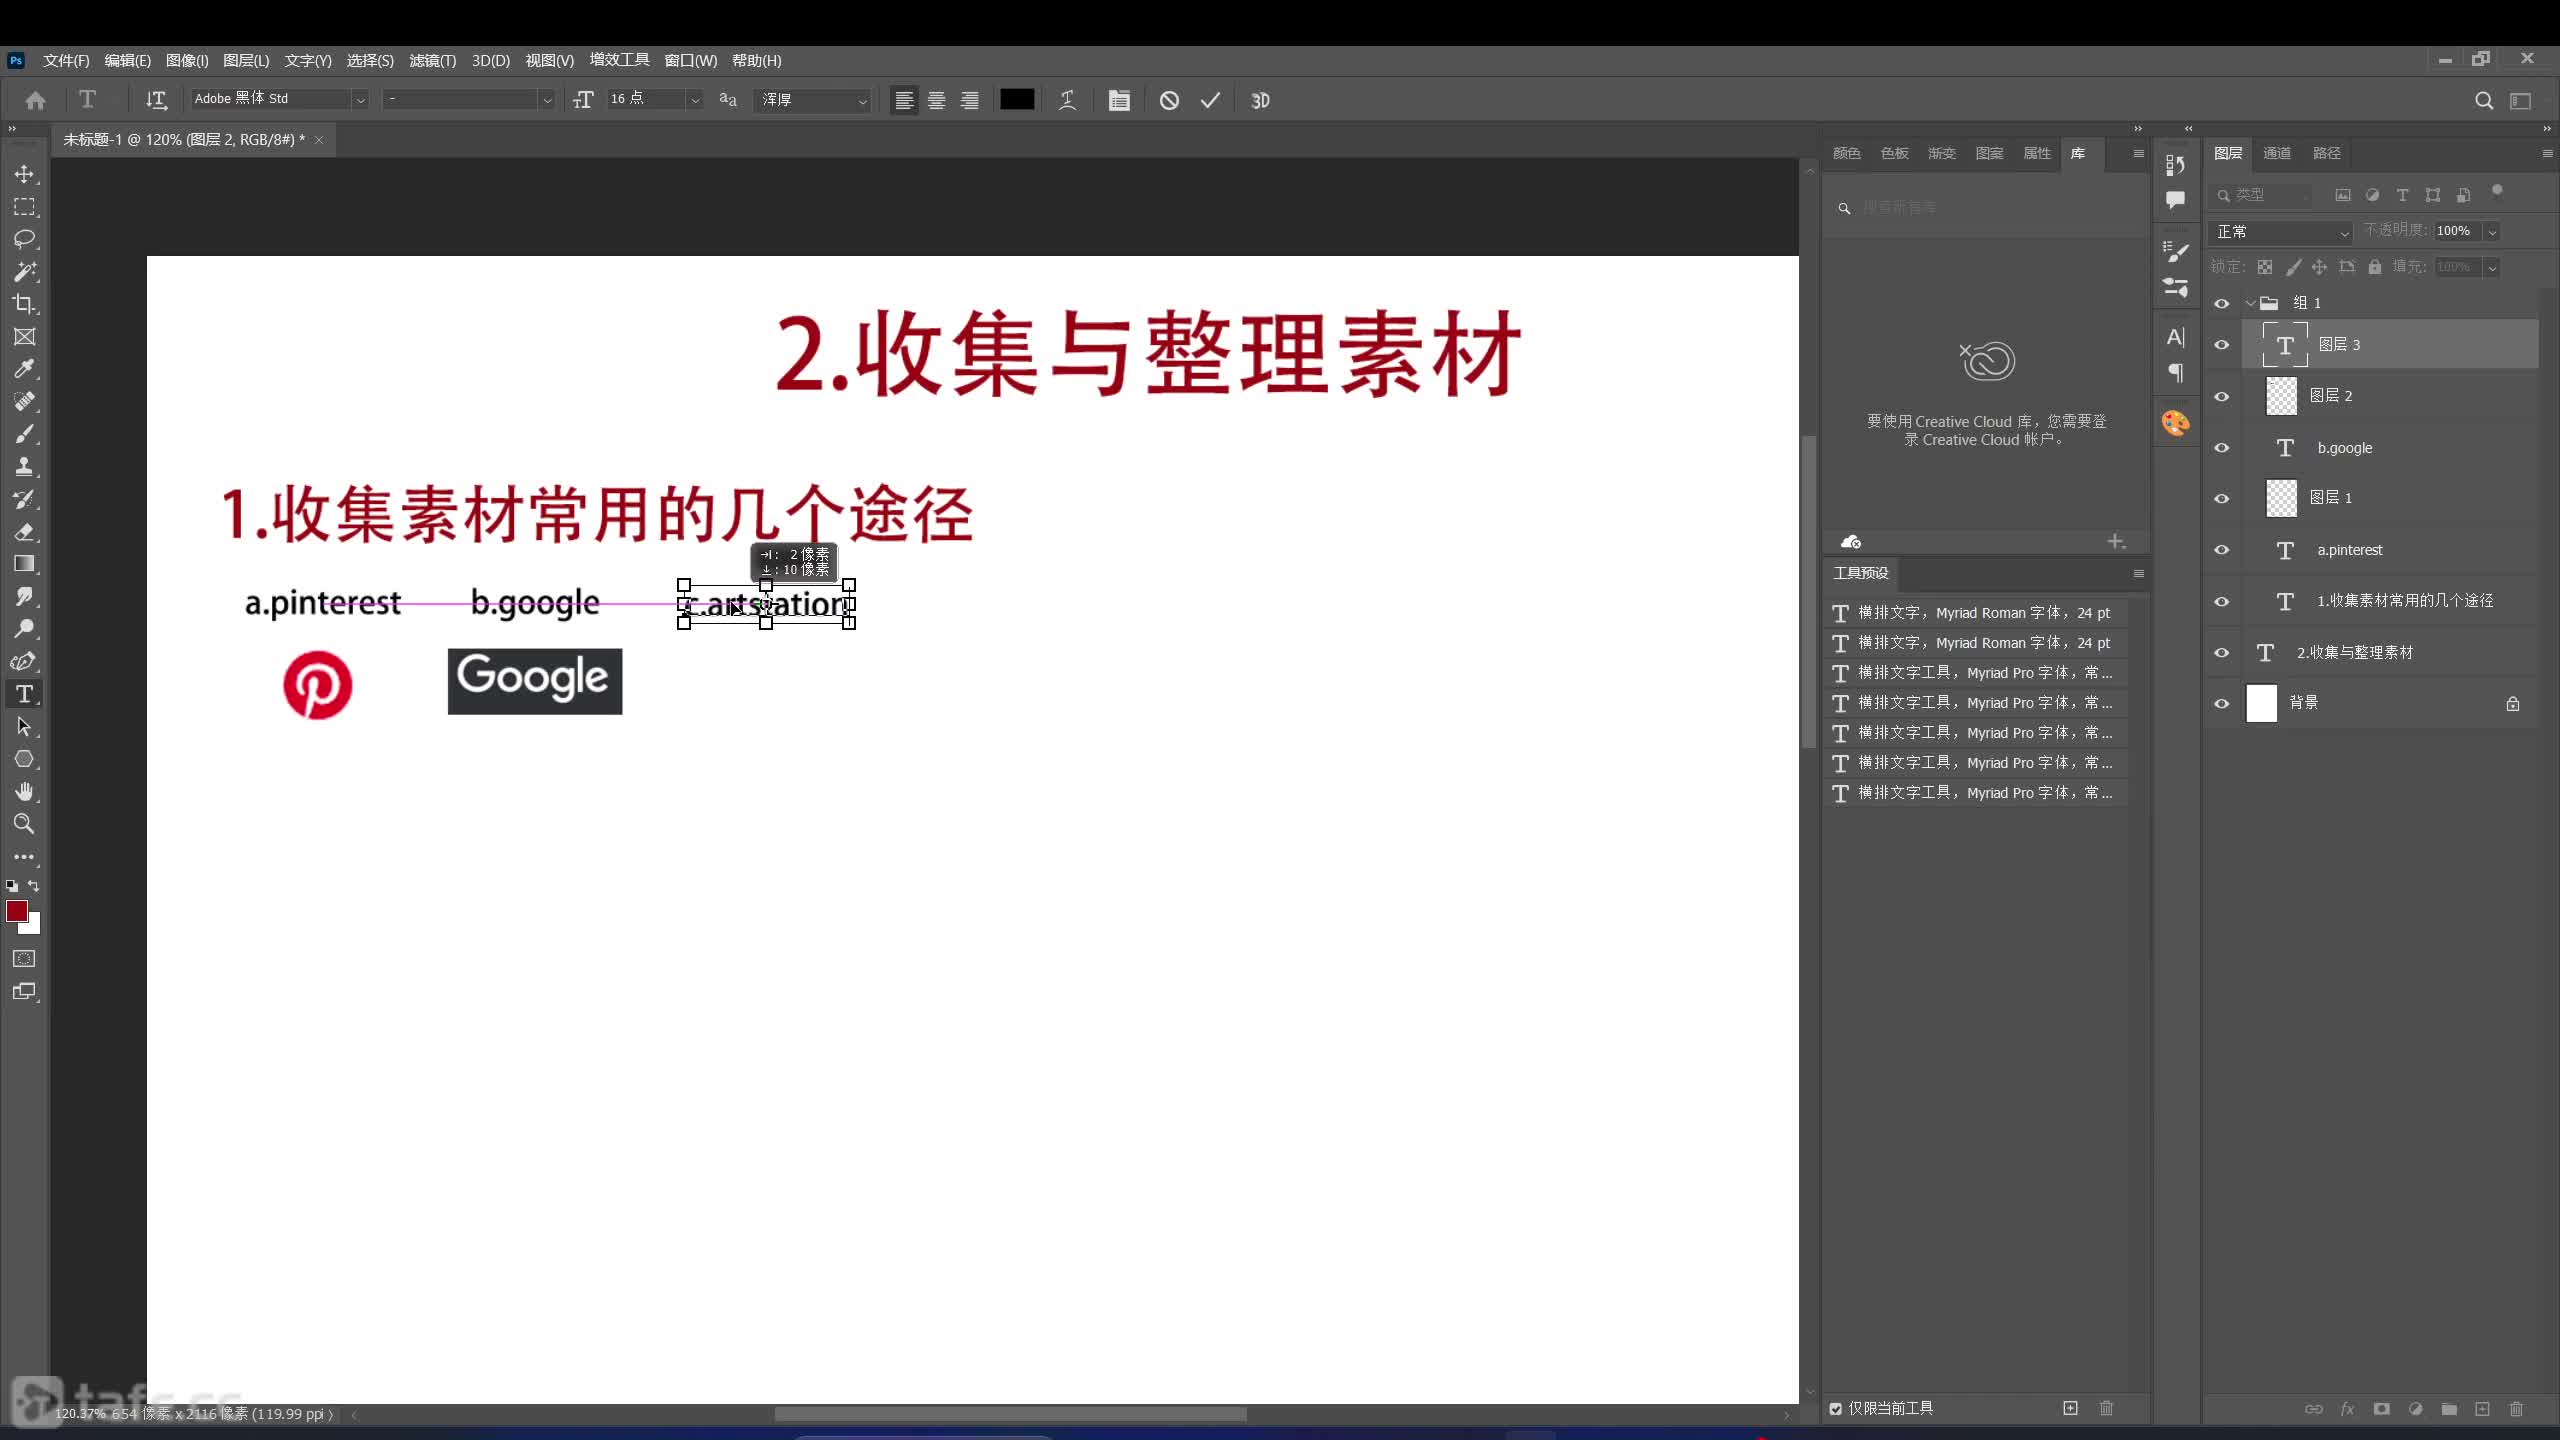2560x1440 pixels.
Task: Open the opacity 100% dropdown
Action: point(2493,232)
